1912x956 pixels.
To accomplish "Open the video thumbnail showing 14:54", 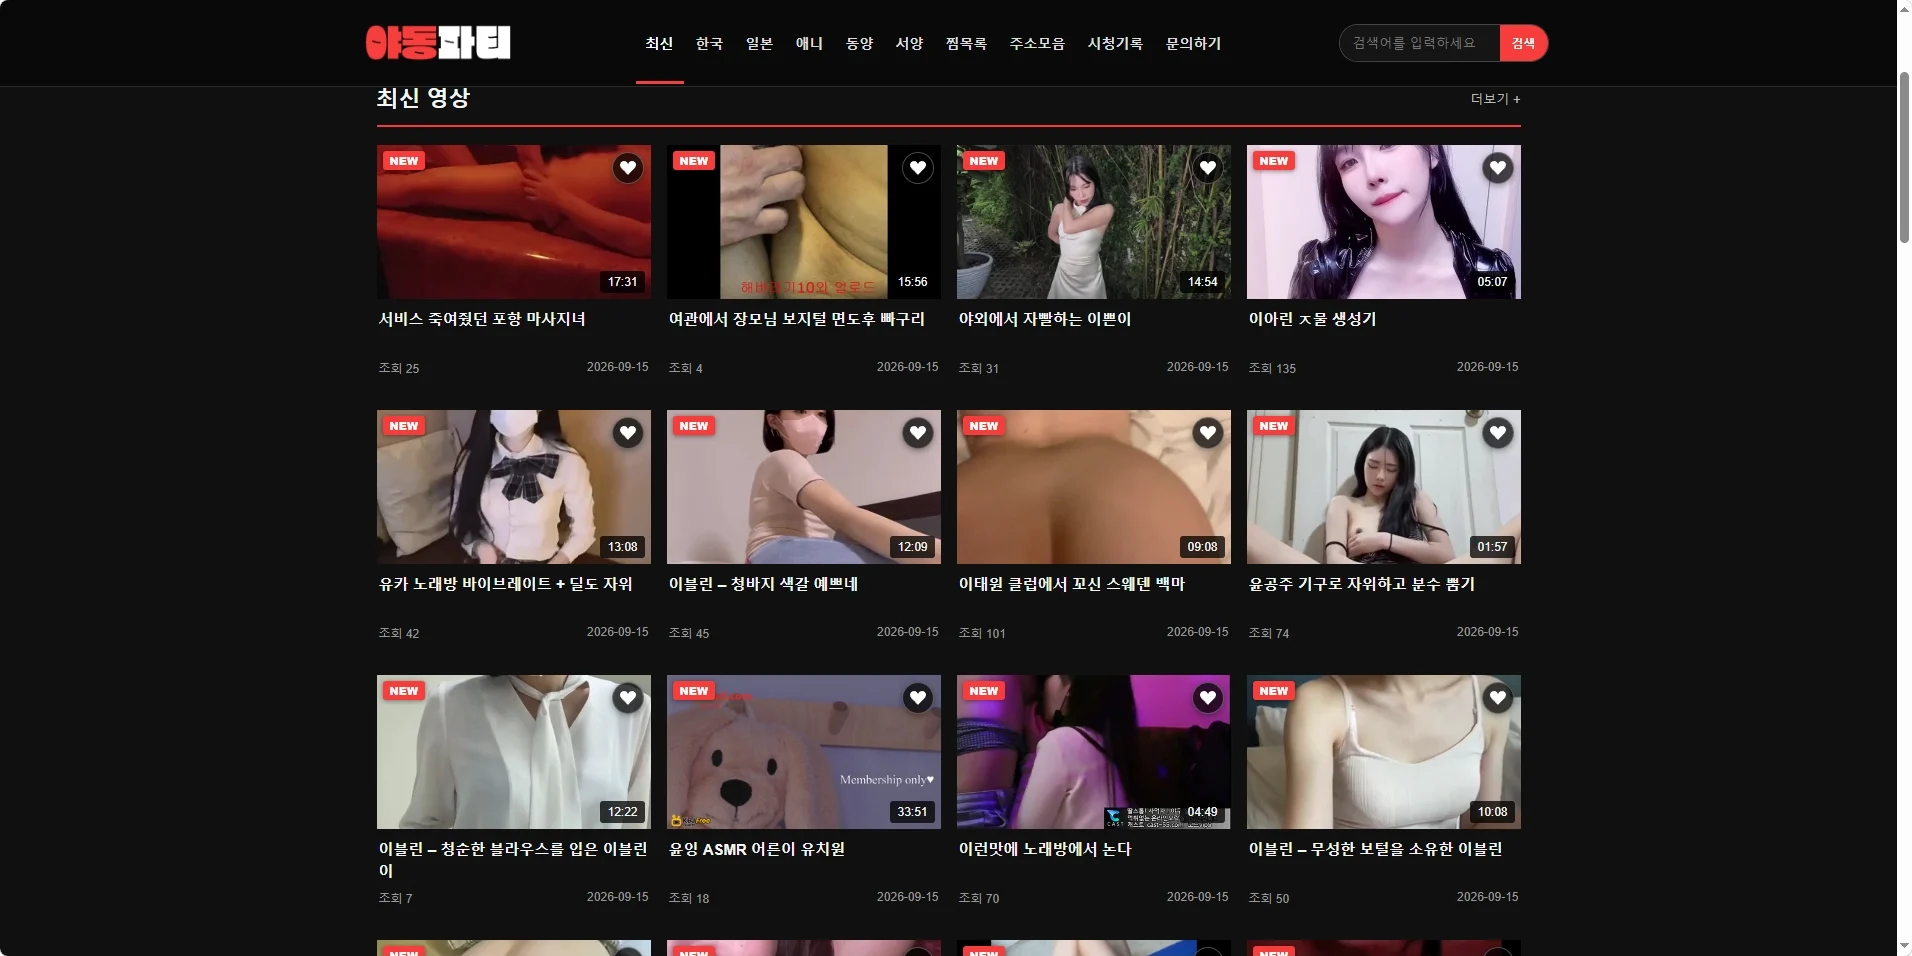I will click(1094, 222).
